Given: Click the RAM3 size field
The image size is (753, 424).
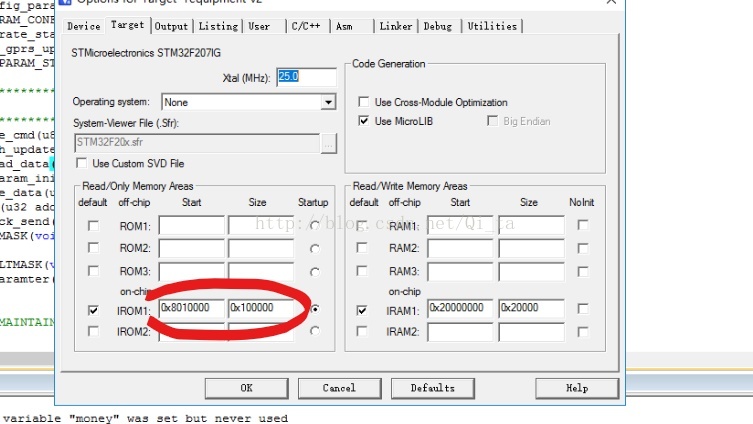Looking at the screenshot, I should point(532,271).
